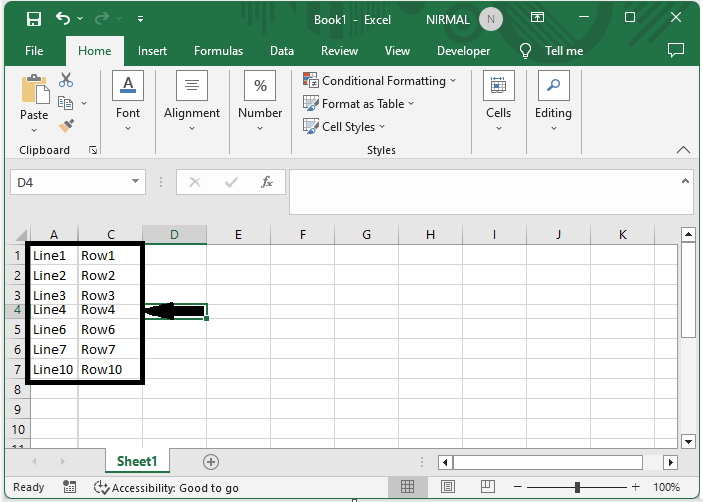Click inside the formula bar input
703x502 pixels.
point(484,192)
